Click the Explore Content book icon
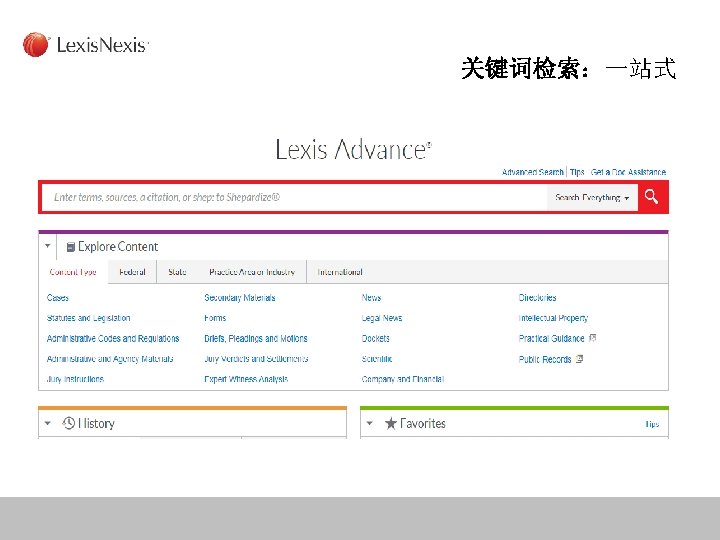The image size is (720, 540). click(x=71, y=247)
